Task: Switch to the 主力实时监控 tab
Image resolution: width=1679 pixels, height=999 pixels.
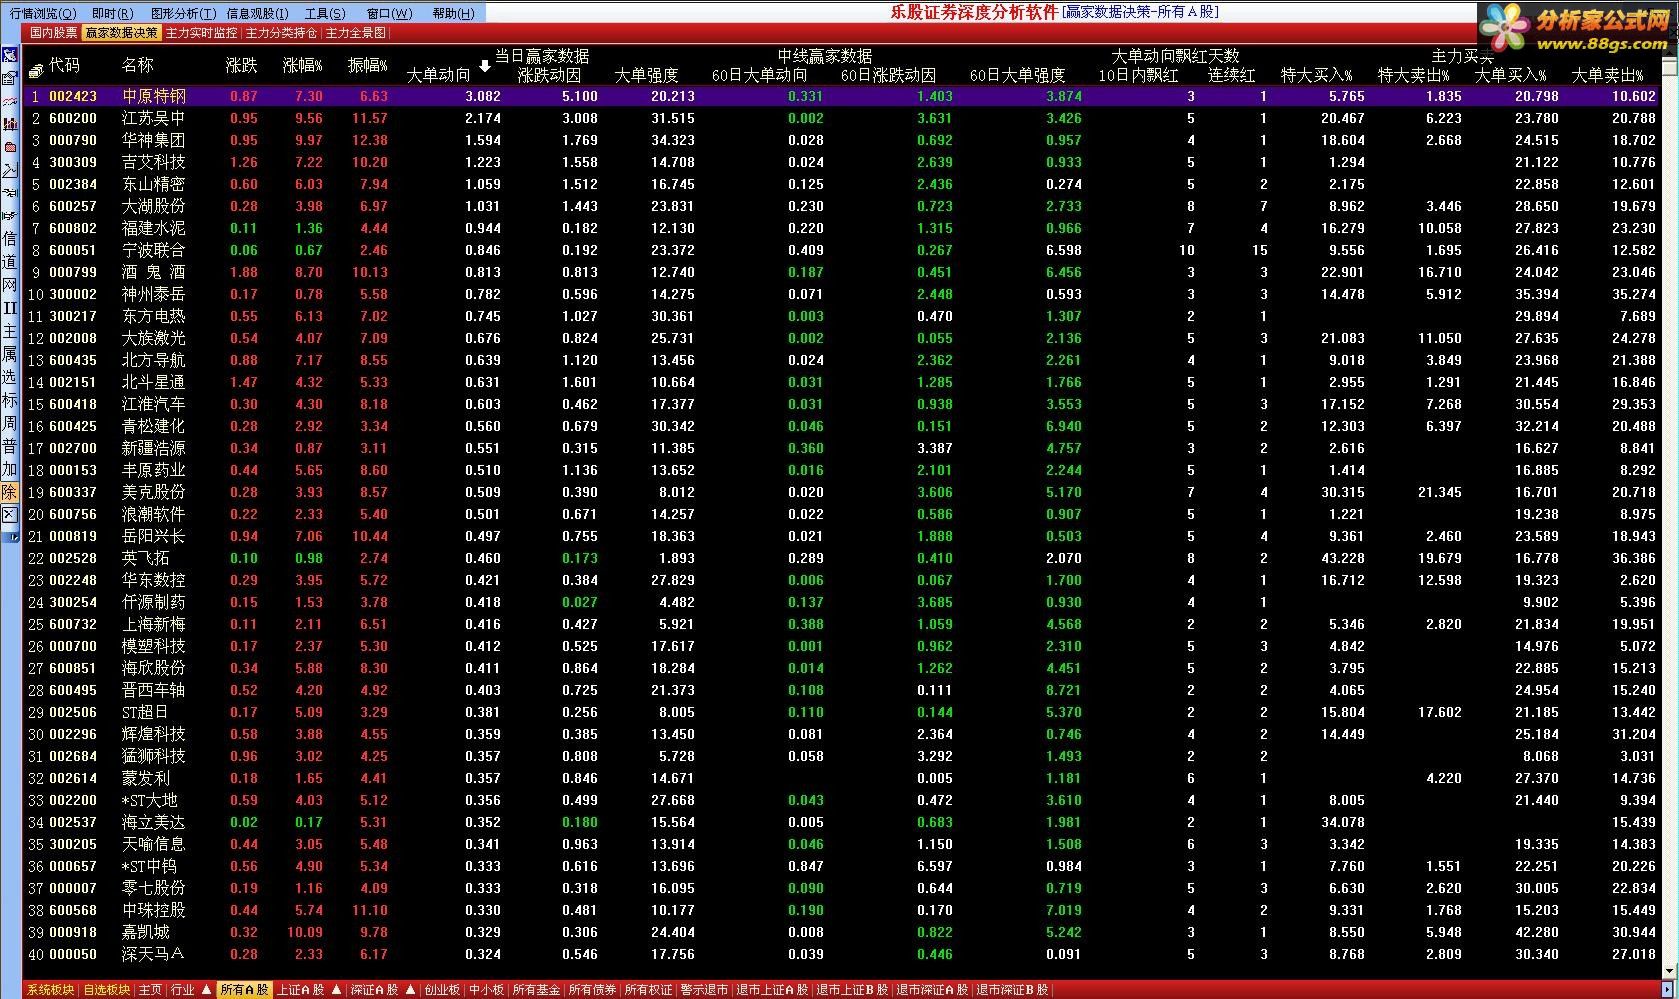Action: [x=201, y=33]
